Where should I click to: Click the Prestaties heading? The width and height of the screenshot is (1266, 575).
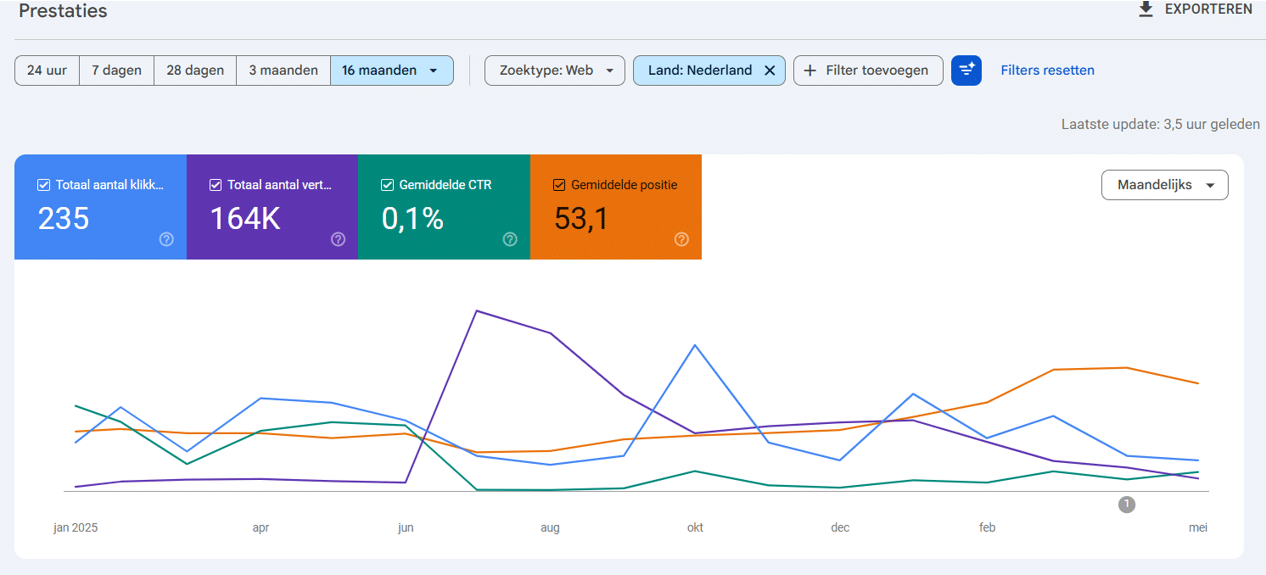[63, 11]
